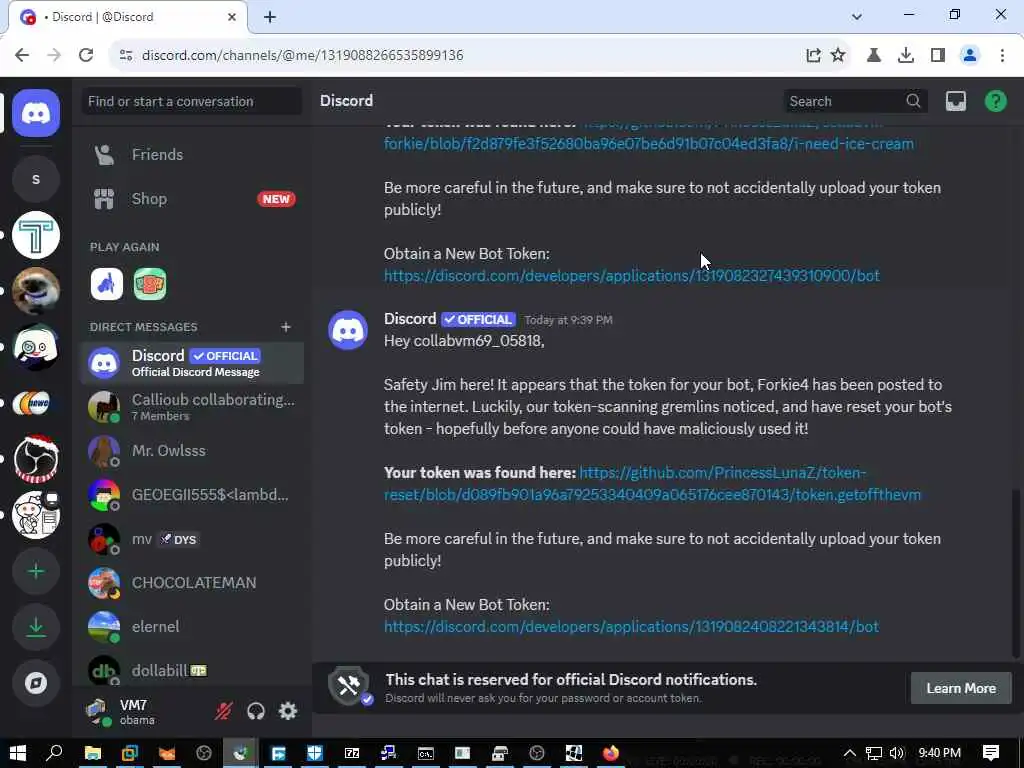The height and width of the screenshot is (768, 1024).
Task: Click the site information icon in address bar
Action: point(126,56)
